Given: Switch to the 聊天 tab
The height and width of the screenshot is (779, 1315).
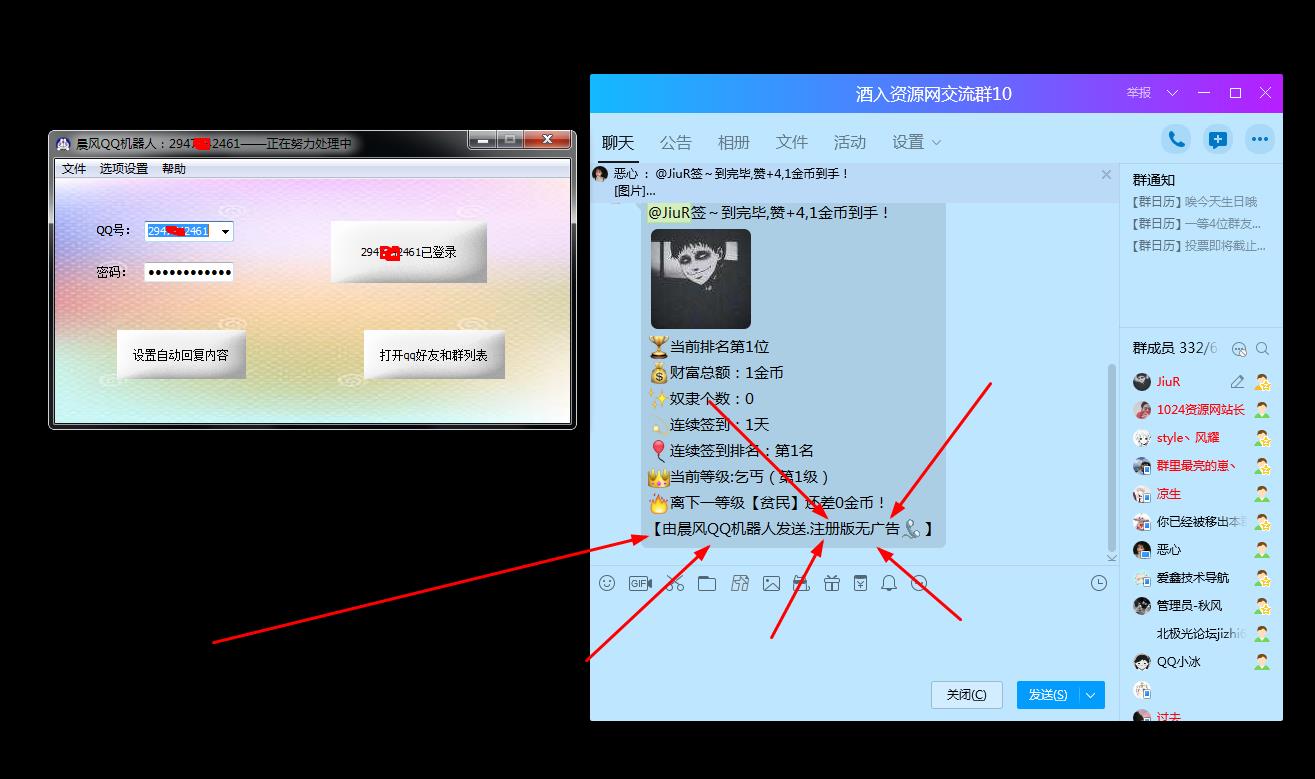Looking at the screenshot, I should click(618, 142).
